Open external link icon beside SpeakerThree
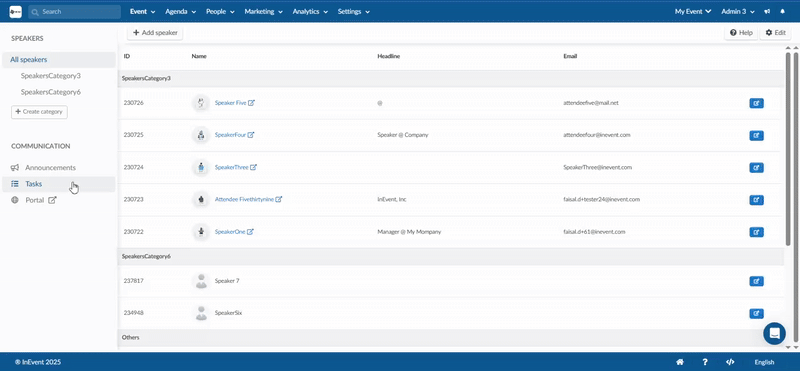The height and width of the screenshot is (371, 800). (253, 167)
